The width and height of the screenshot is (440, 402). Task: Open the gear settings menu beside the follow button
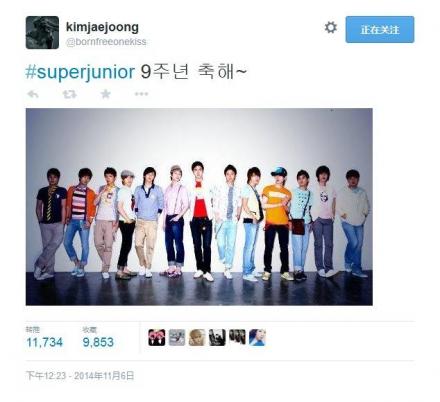(x=331, y=27)
